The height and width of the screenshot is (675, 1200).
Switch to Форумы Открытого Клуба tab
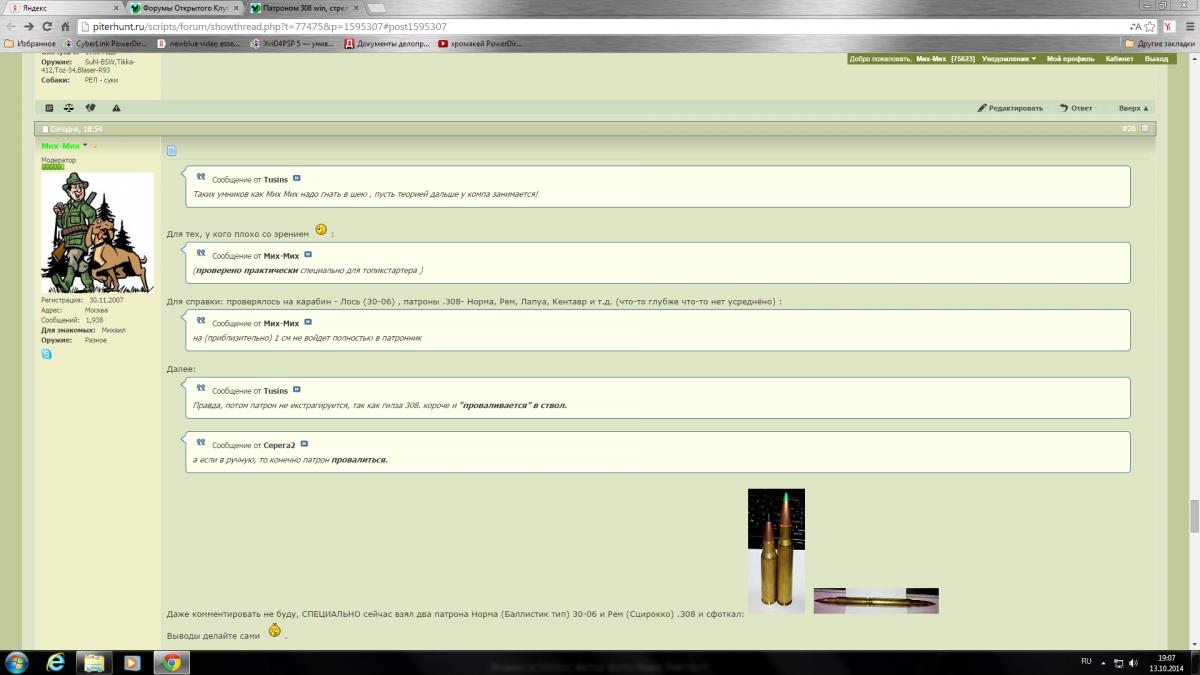pos(180,7)
